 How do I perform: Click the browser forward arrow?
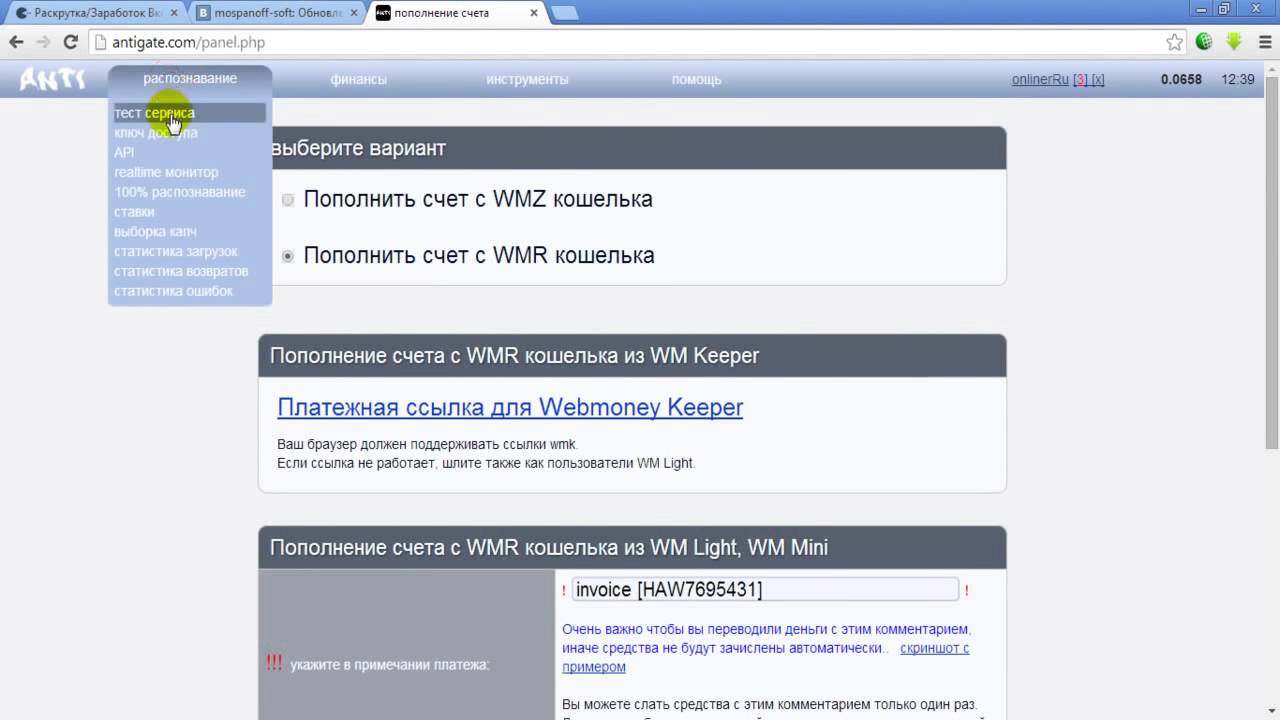click(x=43, y=42)
